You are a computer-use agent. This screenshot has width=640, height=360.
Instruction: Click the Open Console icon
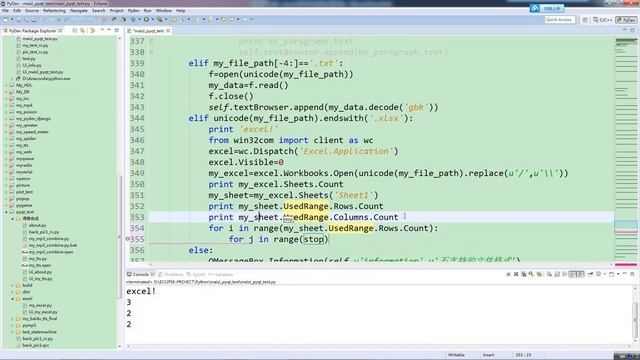tap(611, 274)
